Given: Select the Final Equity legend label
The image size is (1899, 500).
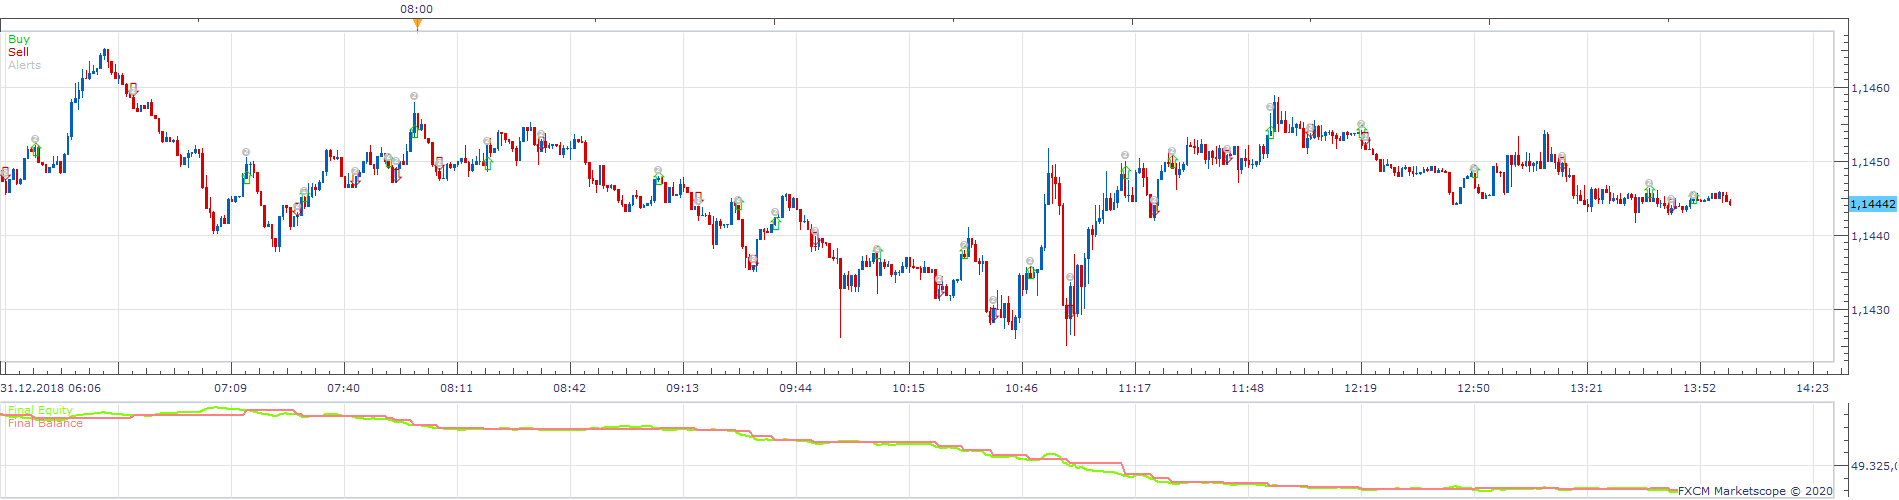Looking at the screenshot, I should [x=40, y=410].
